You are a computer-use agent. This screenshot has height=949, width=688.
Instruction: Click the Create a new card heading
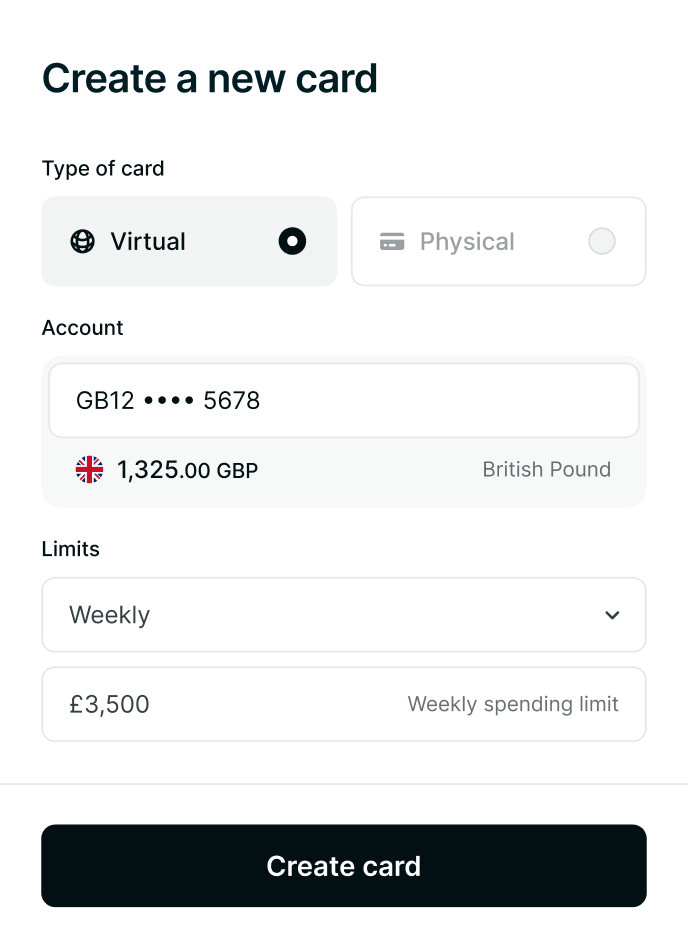(x=210, y=79)
